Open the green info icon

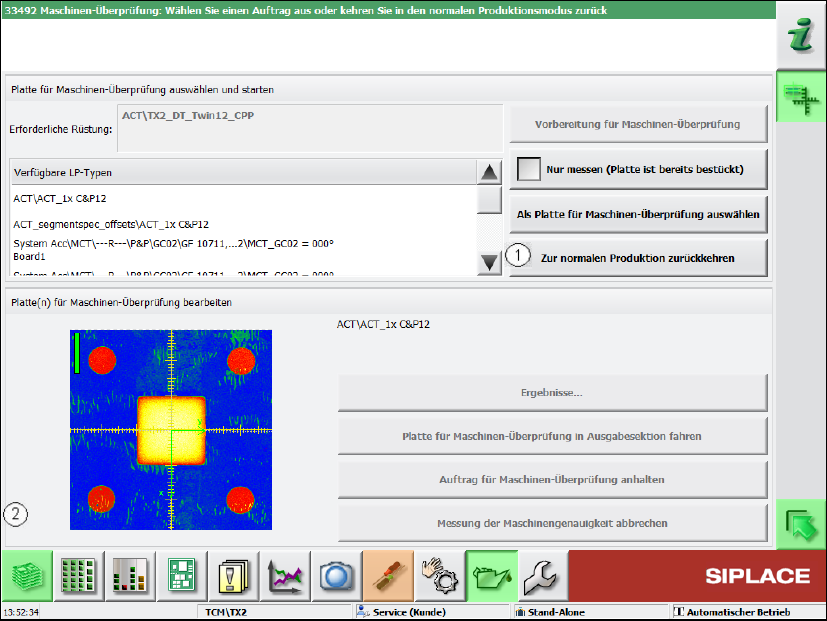tap(801, 35)
